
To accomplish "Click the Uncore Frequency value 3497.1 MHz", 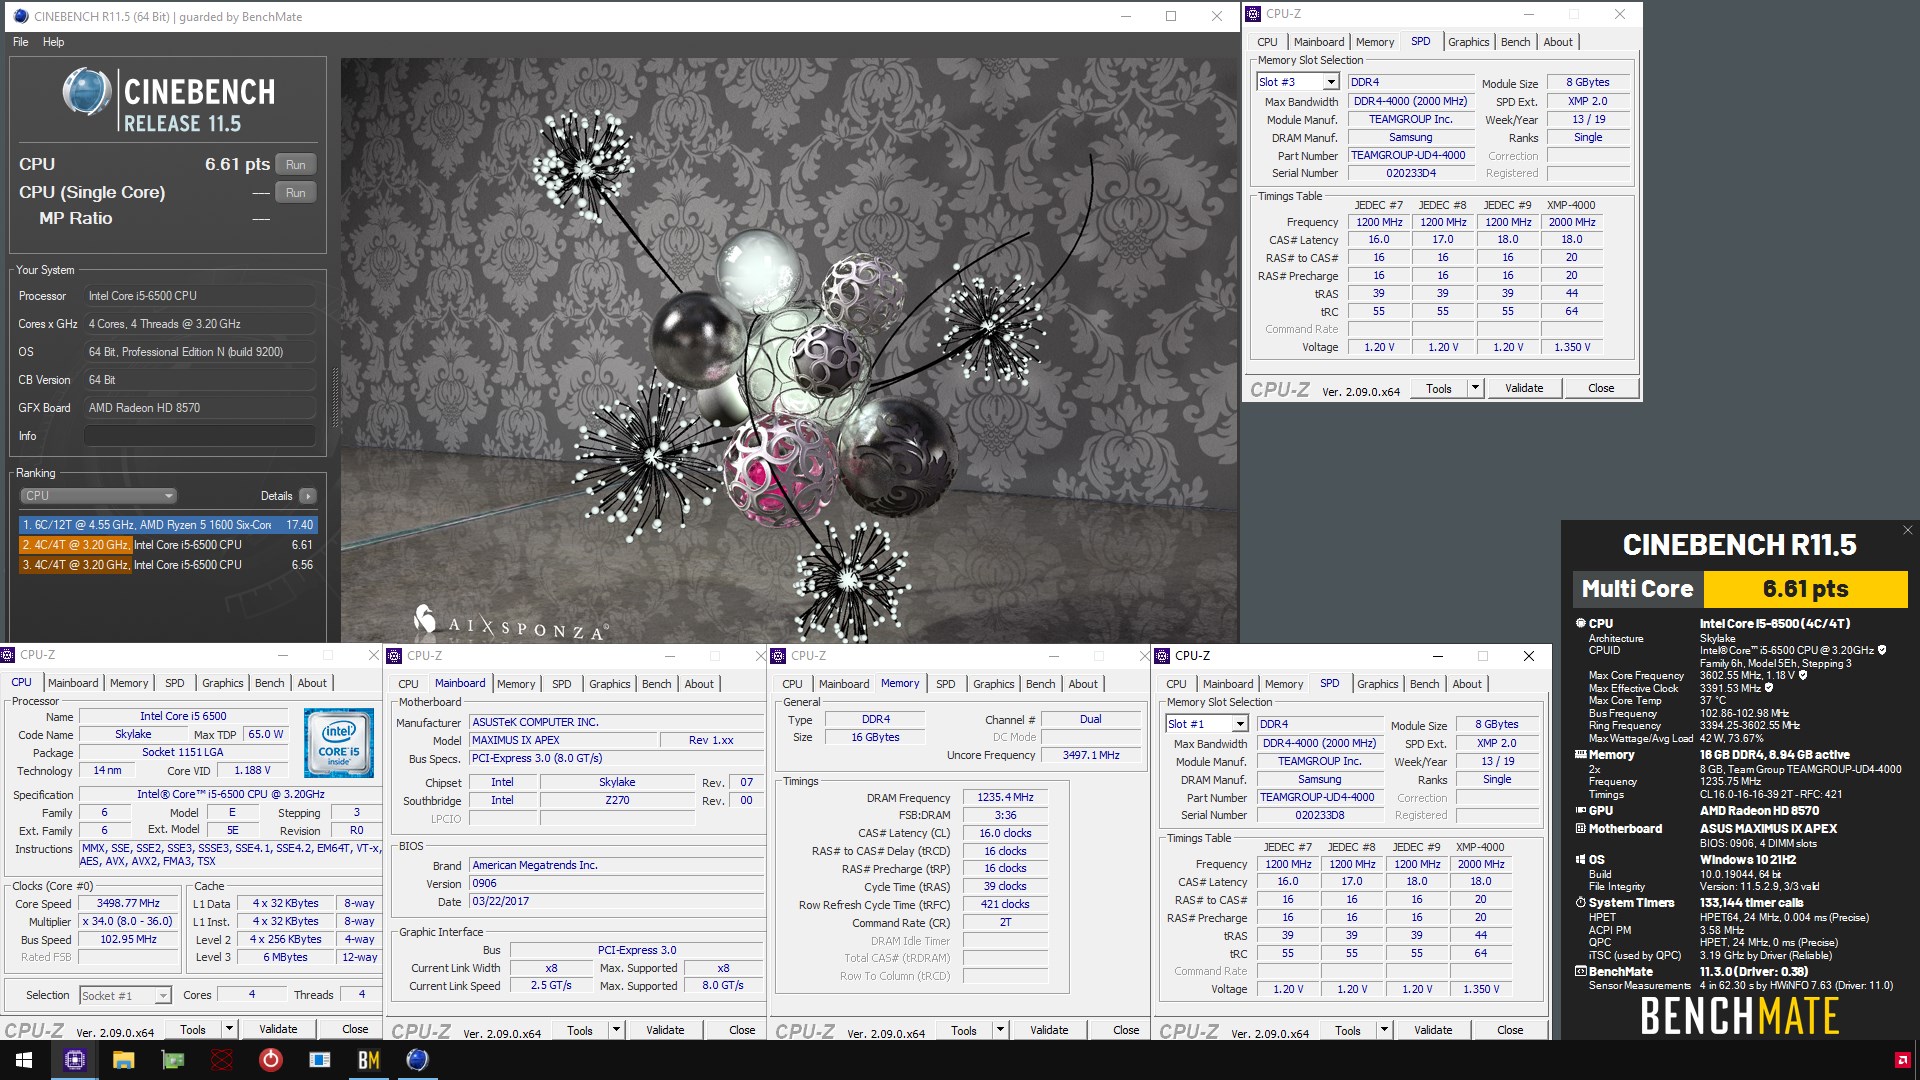I will [1091, 755].
